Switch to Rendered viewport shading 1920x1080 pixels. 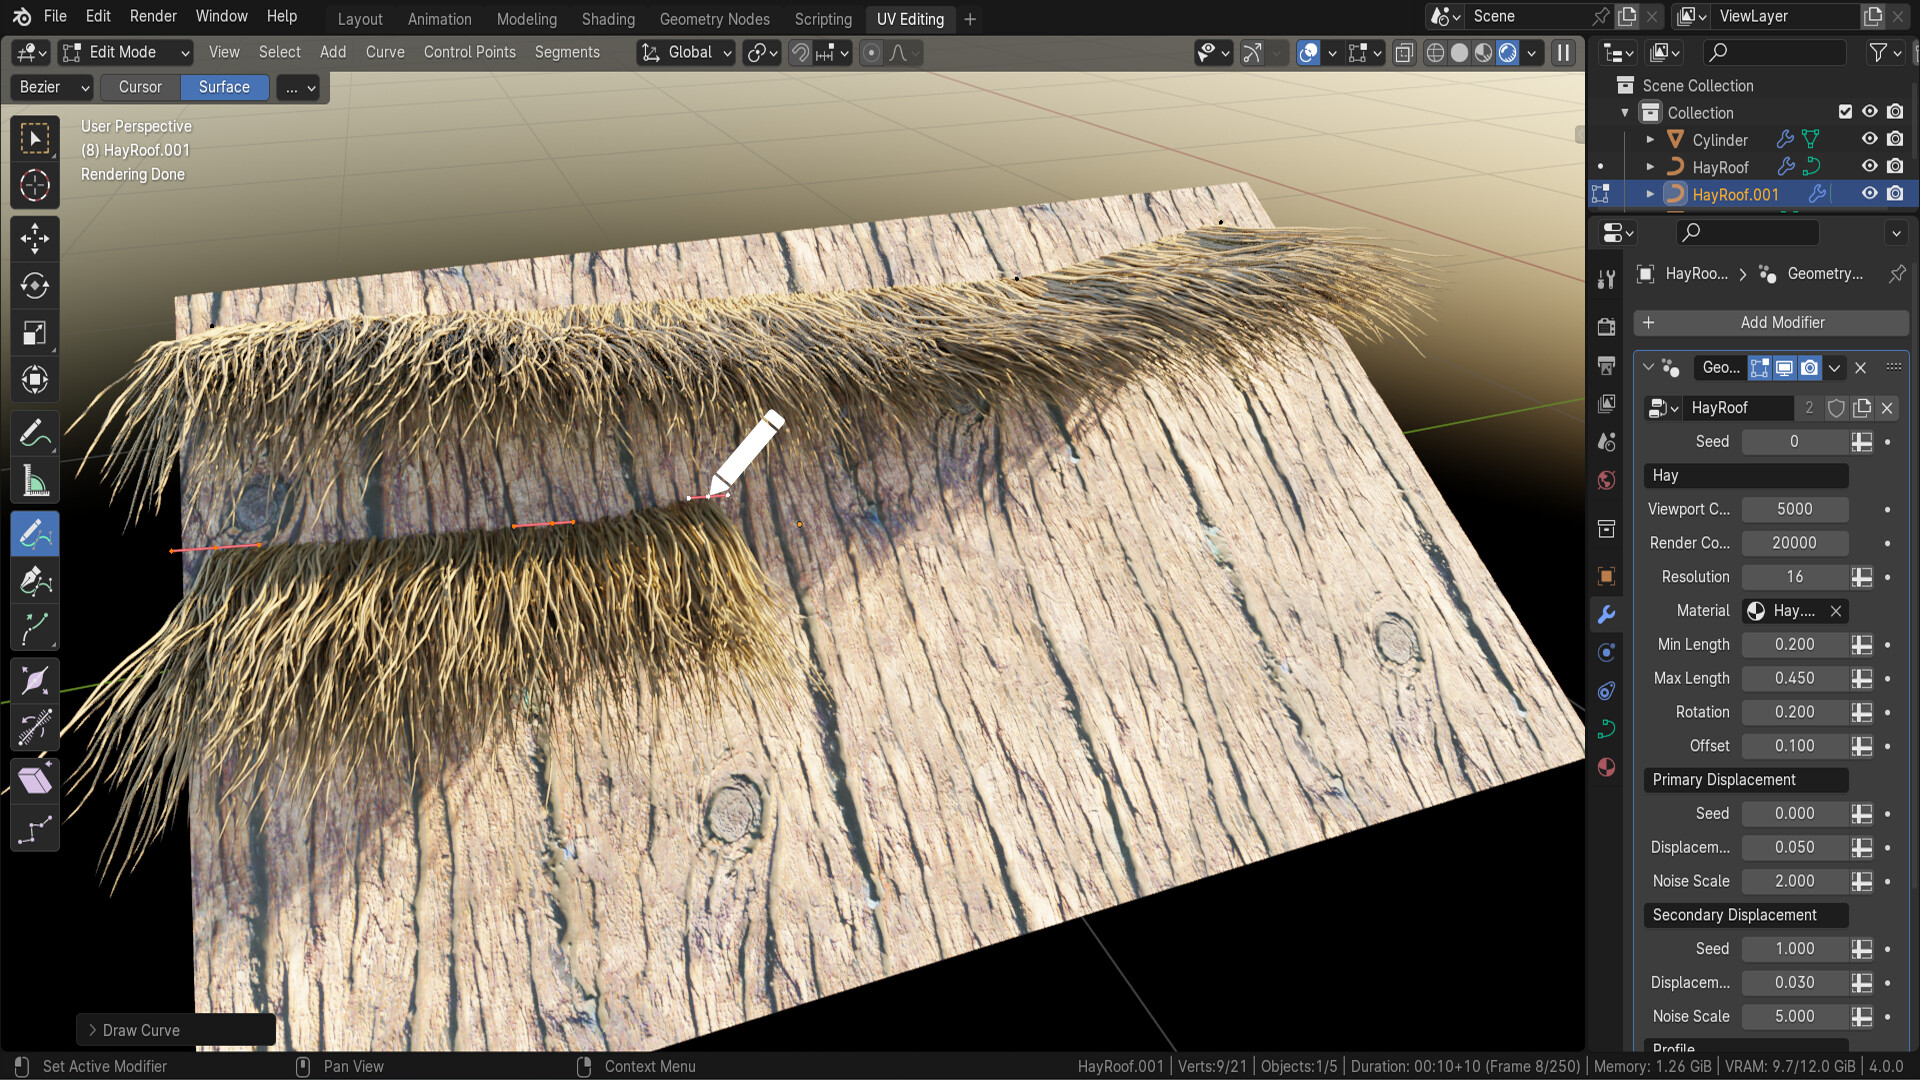click(1508, 53)
